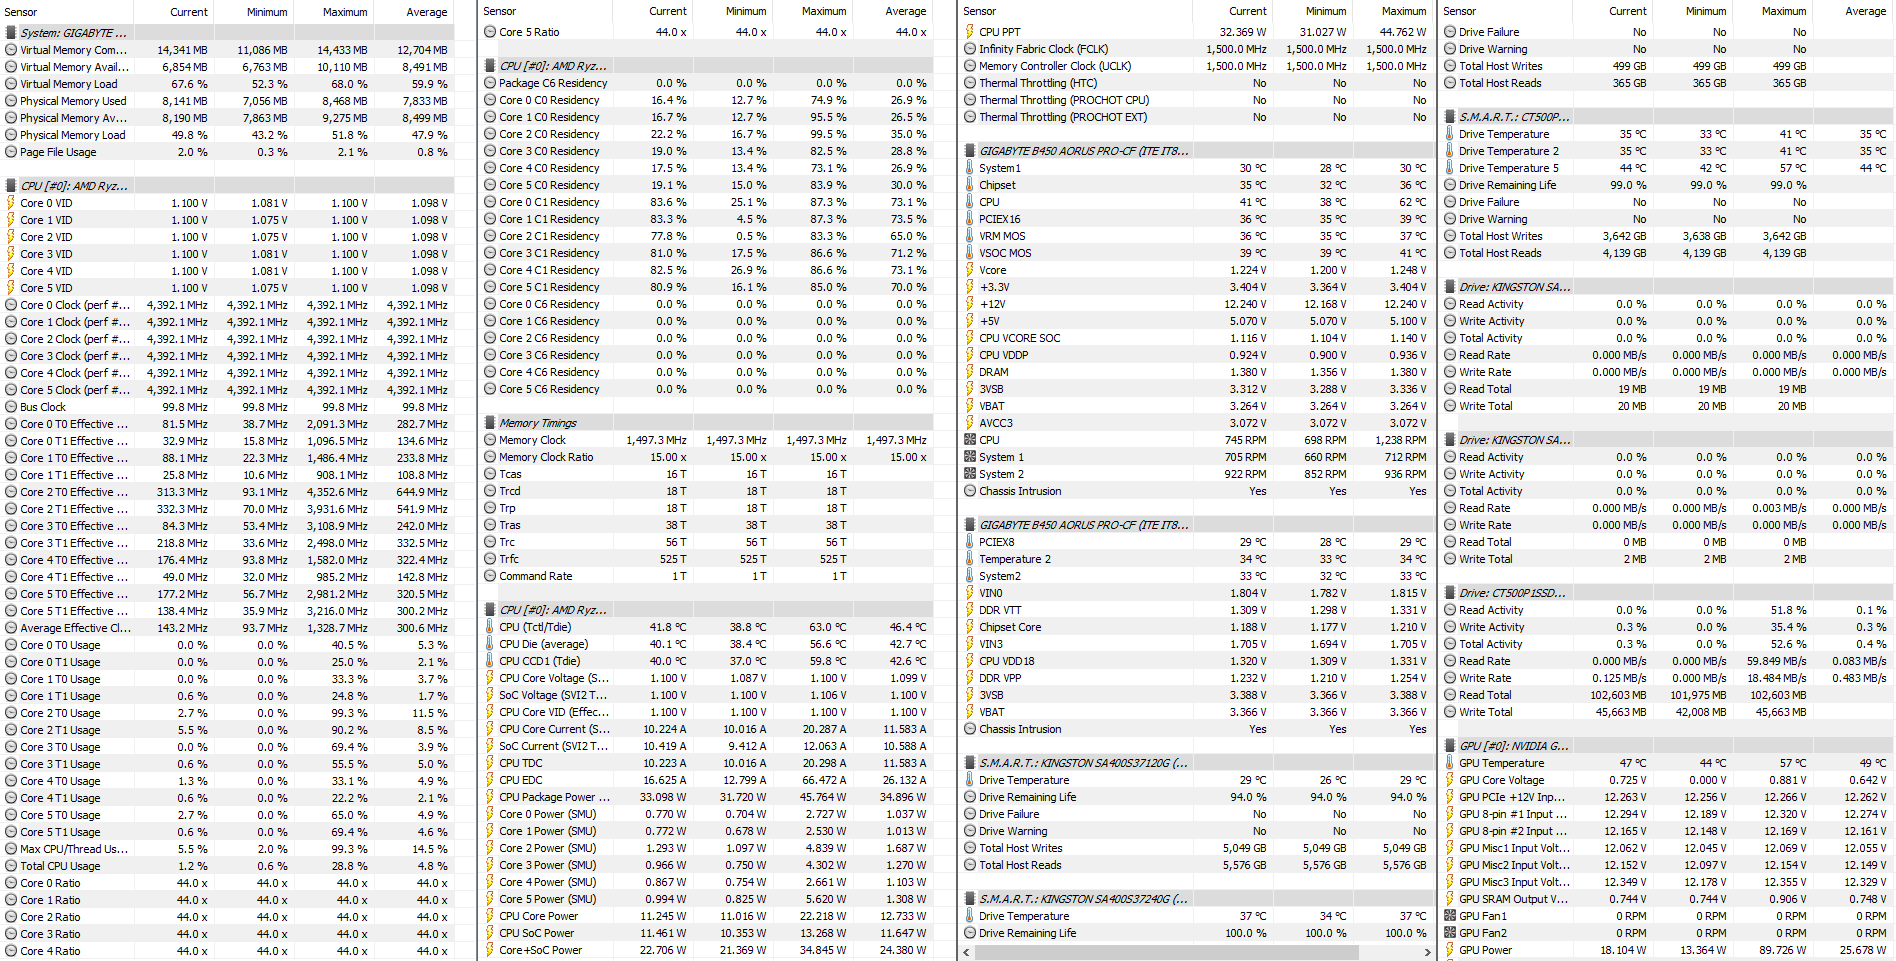The image size is (1896, 961).
Task: Select the icon beside Page File Usage
Action: coord(11,152)
